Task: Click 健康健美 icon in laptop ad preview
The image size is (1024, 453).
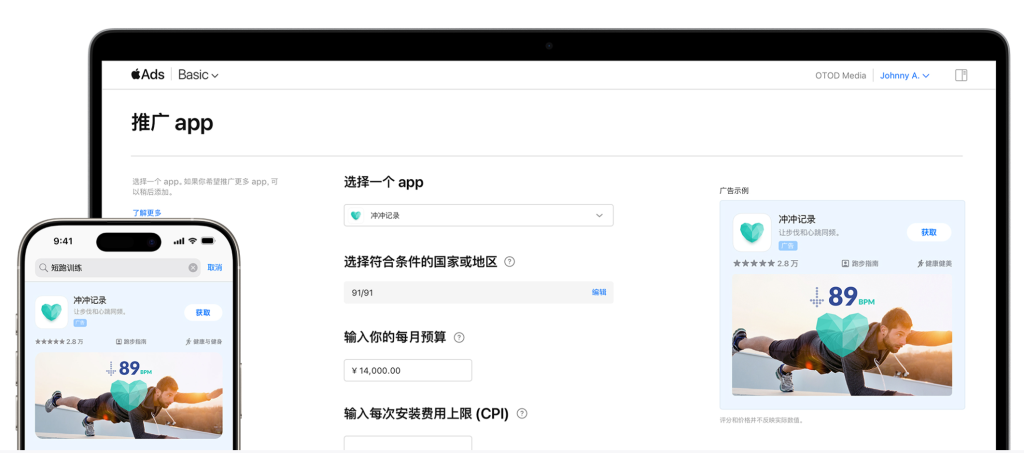Action: (x=921, y=264)
